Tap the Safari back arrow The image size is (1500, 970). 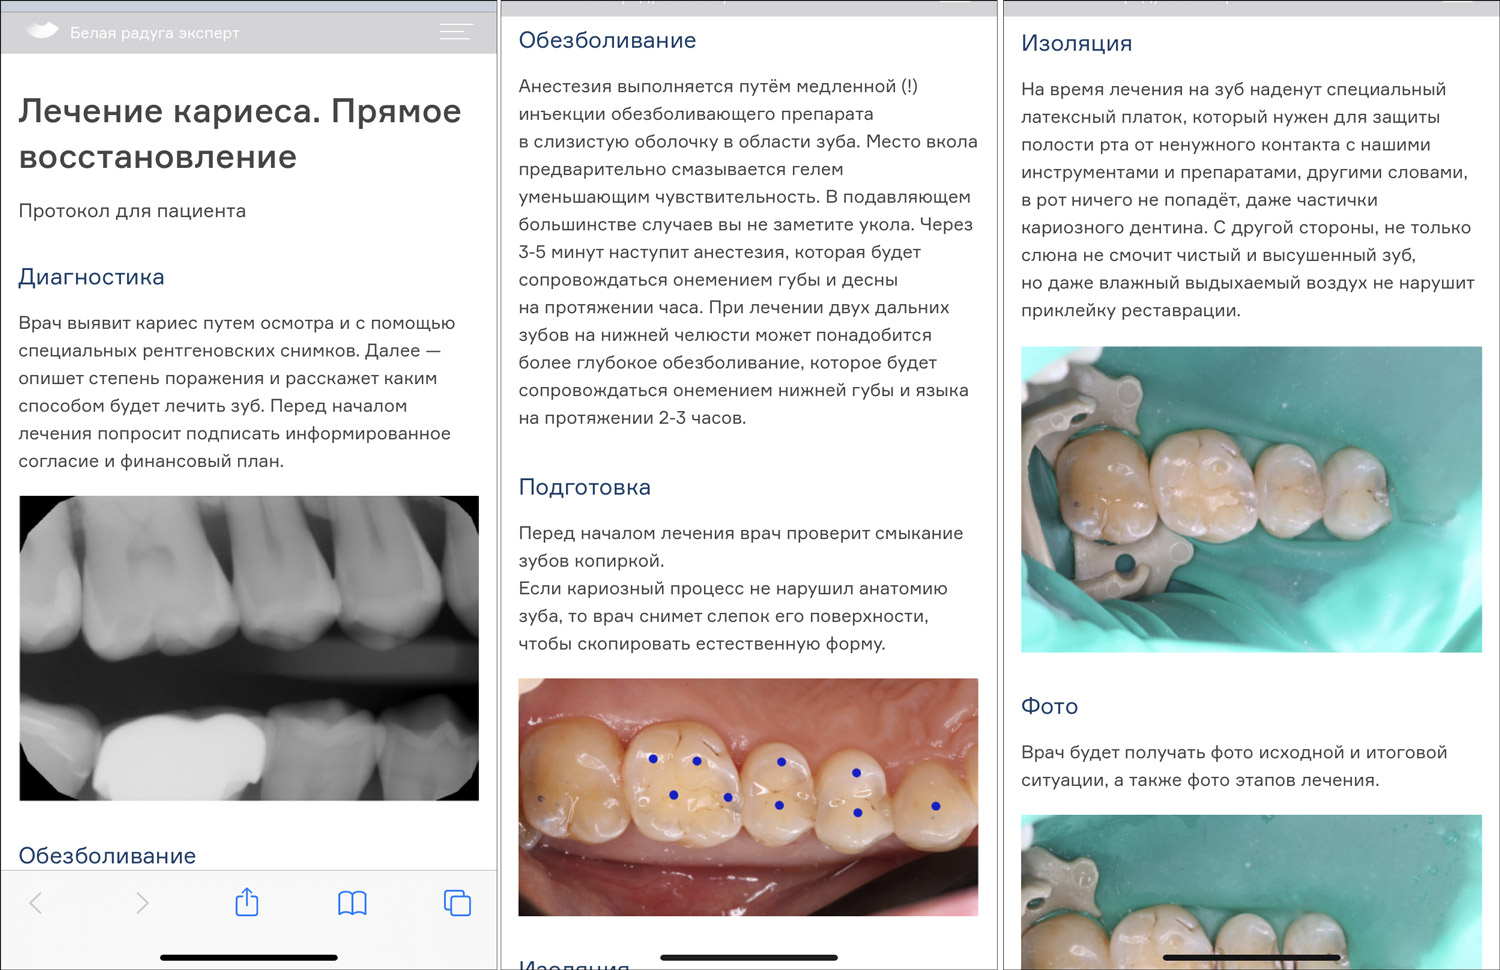[x=36, y=903]
